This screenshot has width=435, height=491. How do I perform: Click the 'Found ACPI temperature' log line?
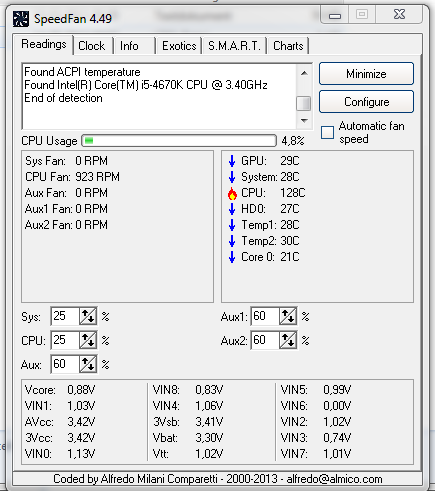click(82, 72)
